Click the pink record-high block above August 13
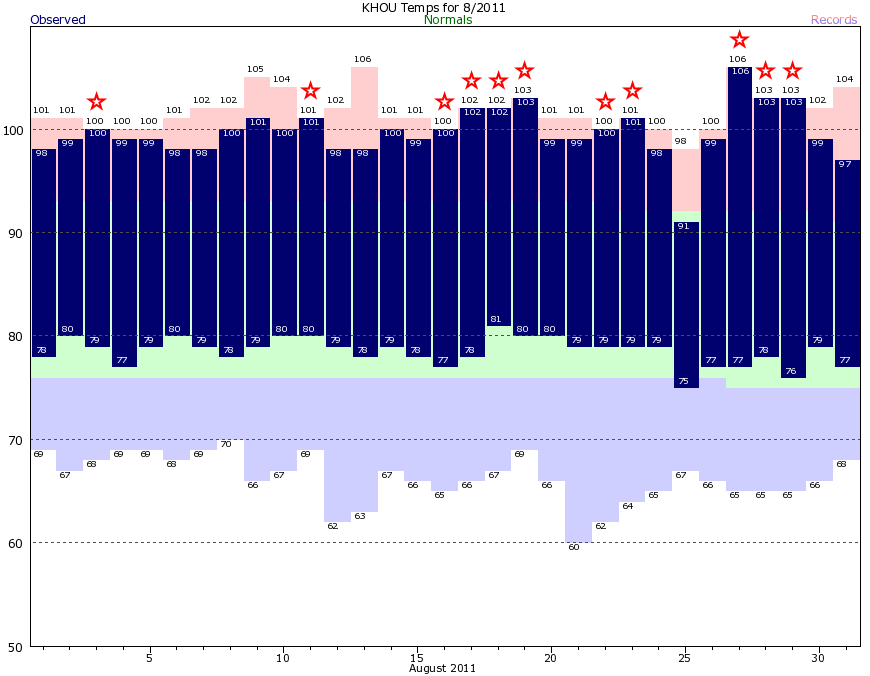The width and height of the screenshot is (870, 676). click(x=365, y=108)
